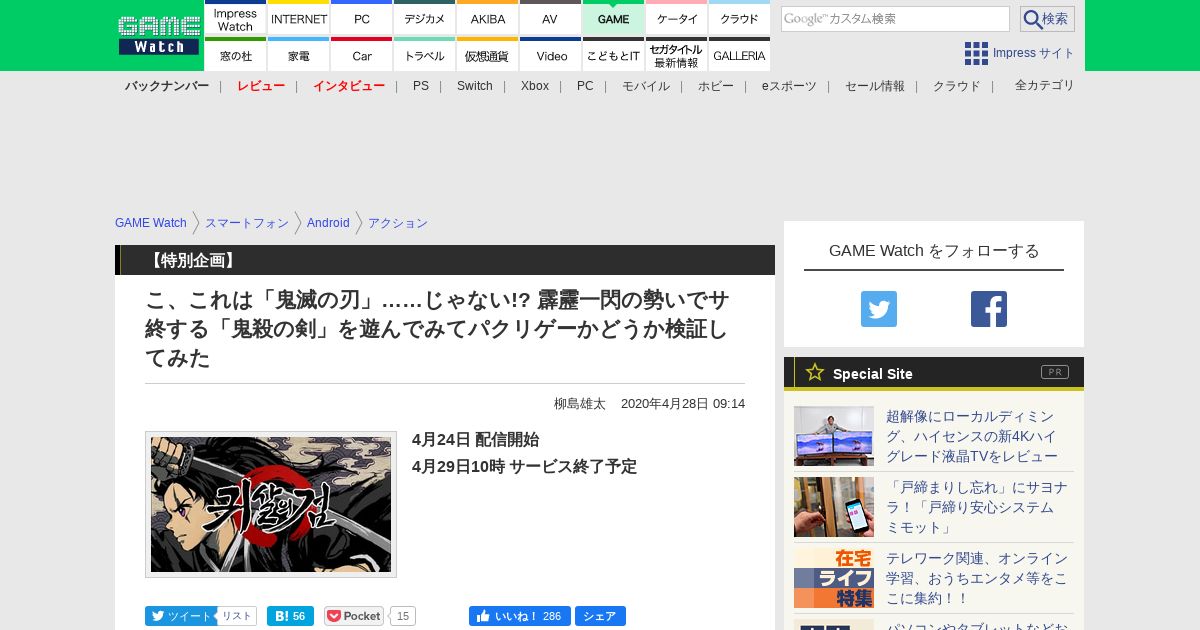Viewport: 1200px width, 630px height.
Task: Click the Twitter リスト button
Action: click(237, 616)
